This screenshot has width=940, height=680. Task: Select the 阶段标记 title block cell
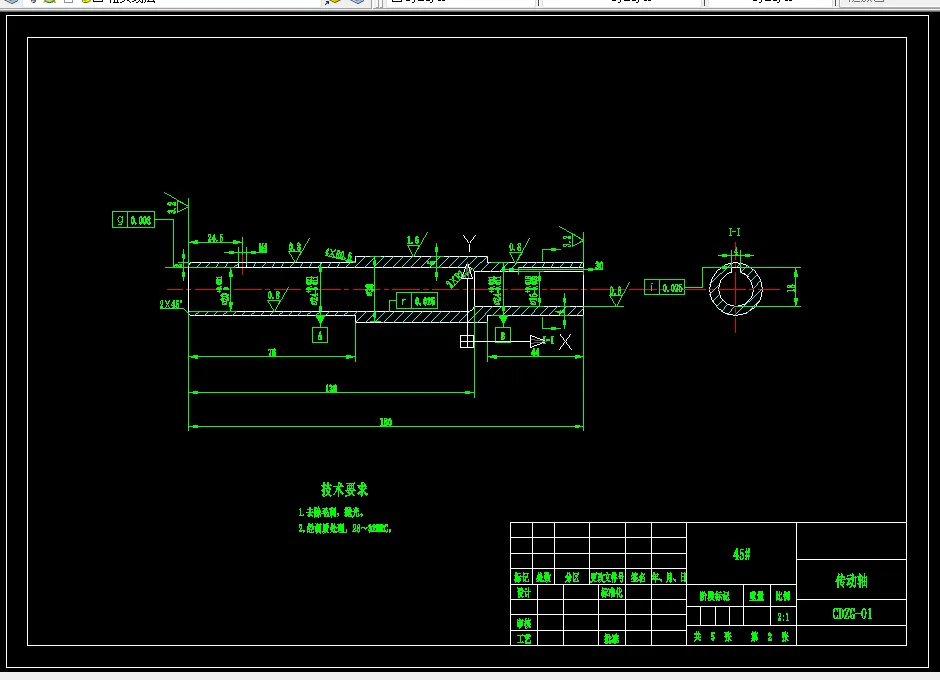715,596
